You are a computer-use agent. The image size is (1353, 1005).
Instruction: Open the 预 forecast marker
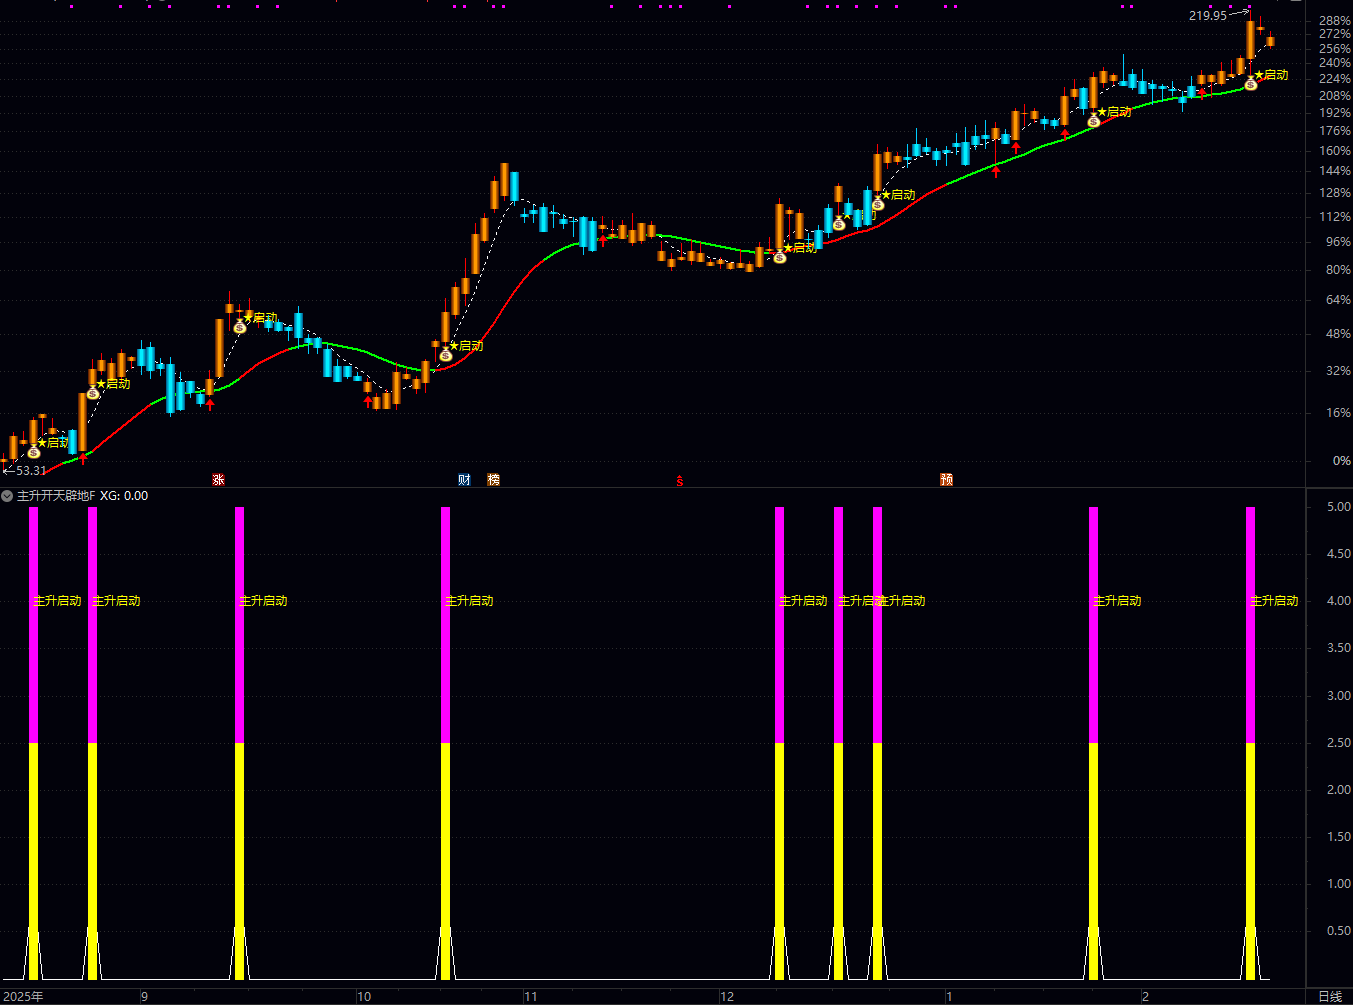point(946,480)
